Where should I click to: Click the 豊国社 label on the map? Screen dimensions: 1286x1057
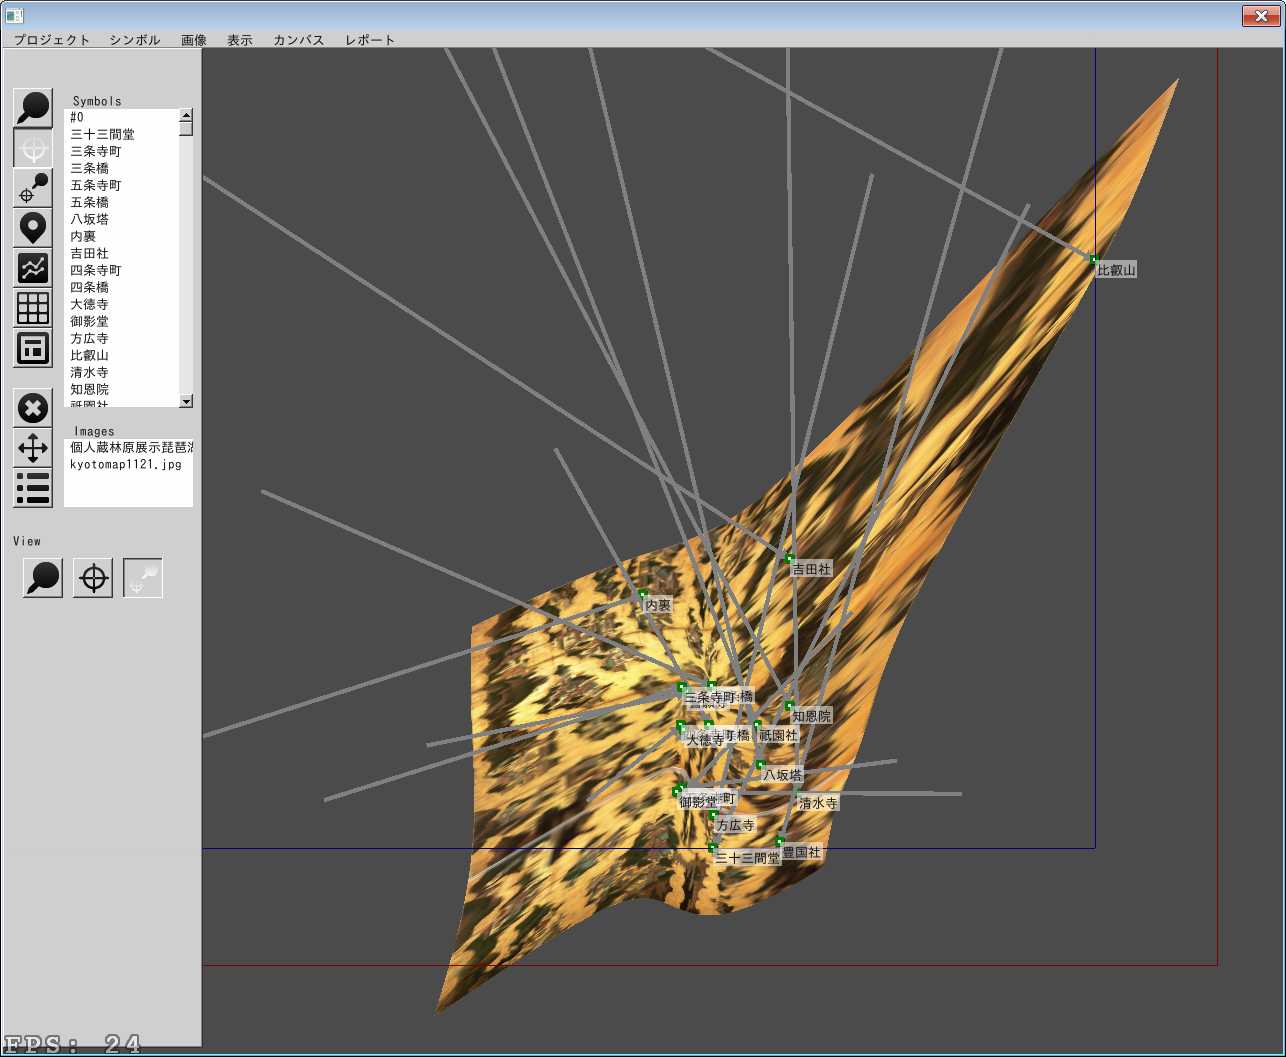tap(801, 853)
